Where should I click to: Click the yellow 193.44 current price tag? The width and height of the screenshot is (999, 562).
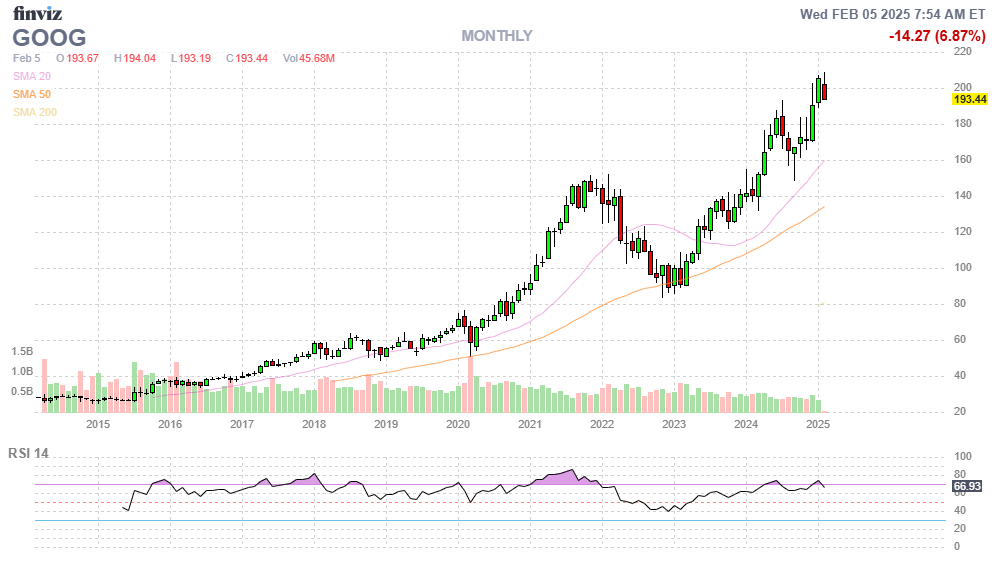[x=970, y=100]
